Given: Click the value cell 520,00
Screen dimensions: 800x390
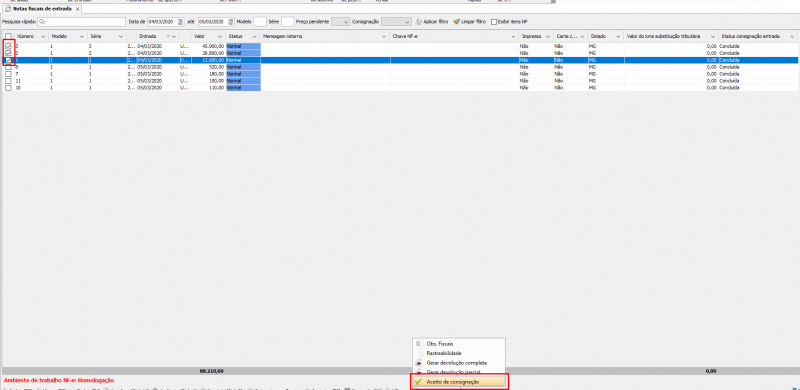Looking at the screenshot, I should click(209, 67).
